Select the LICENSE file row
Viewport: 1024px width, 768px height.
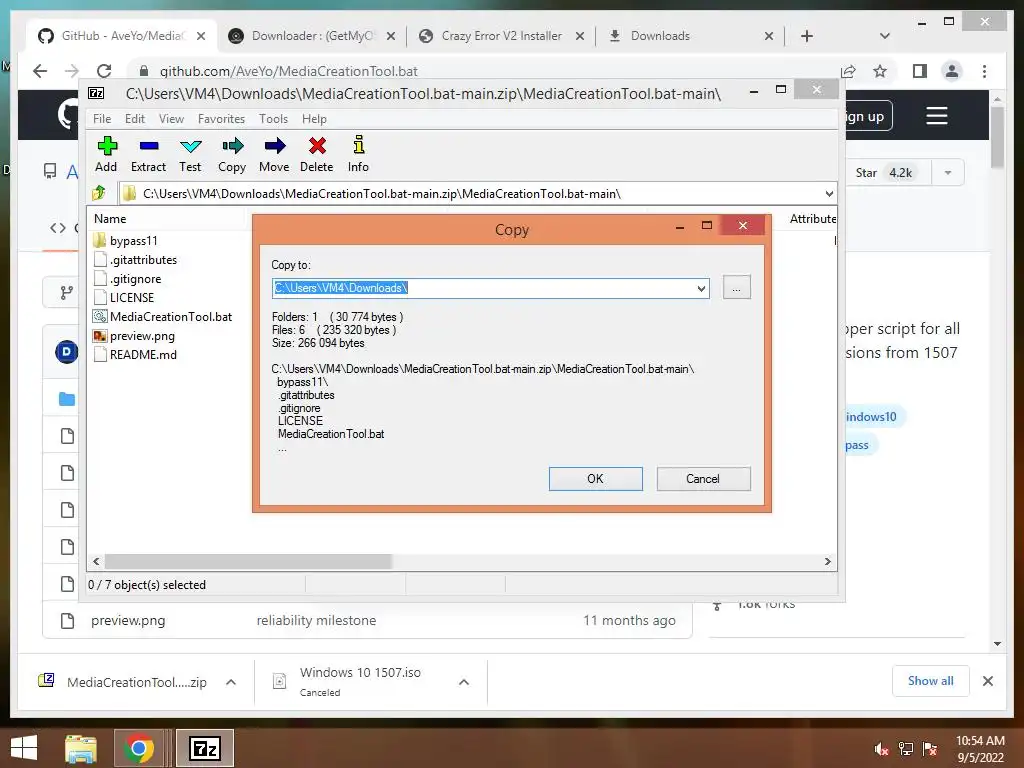click(124, 298)
